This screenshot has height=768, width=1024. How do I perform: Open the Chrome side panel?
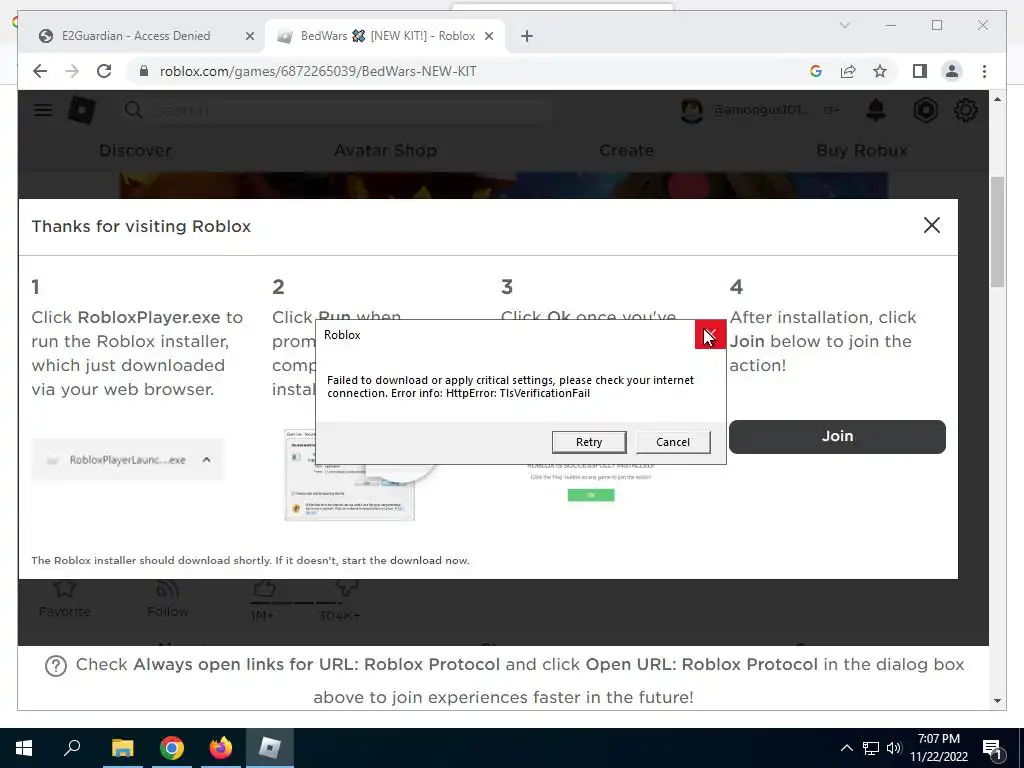click(920, 71)
